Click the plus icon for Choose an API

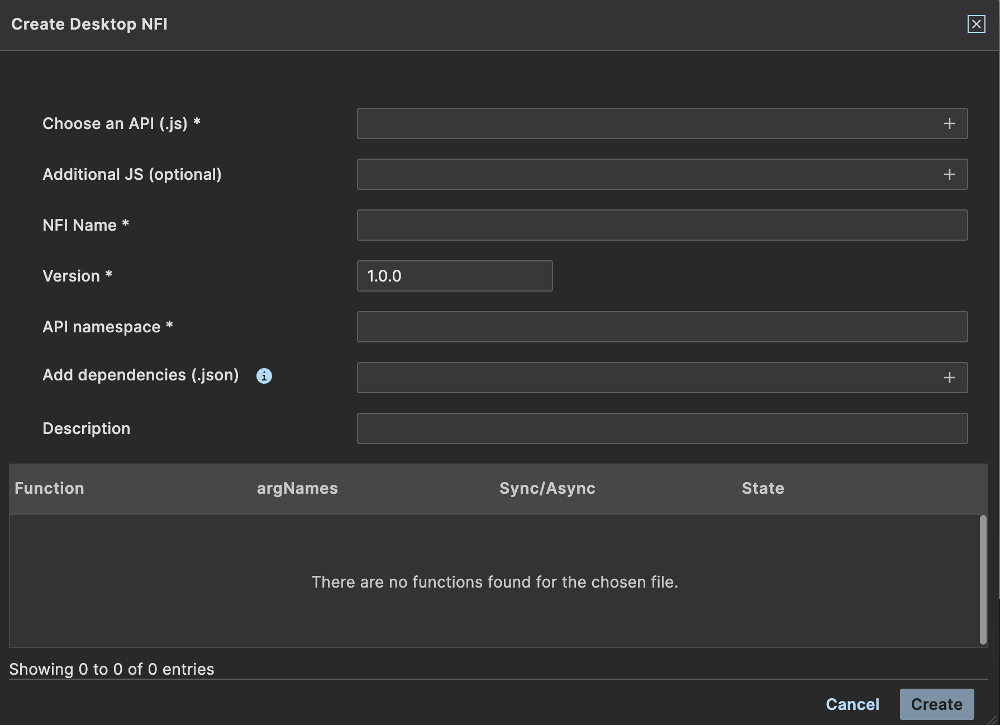[x=949, y=124]
